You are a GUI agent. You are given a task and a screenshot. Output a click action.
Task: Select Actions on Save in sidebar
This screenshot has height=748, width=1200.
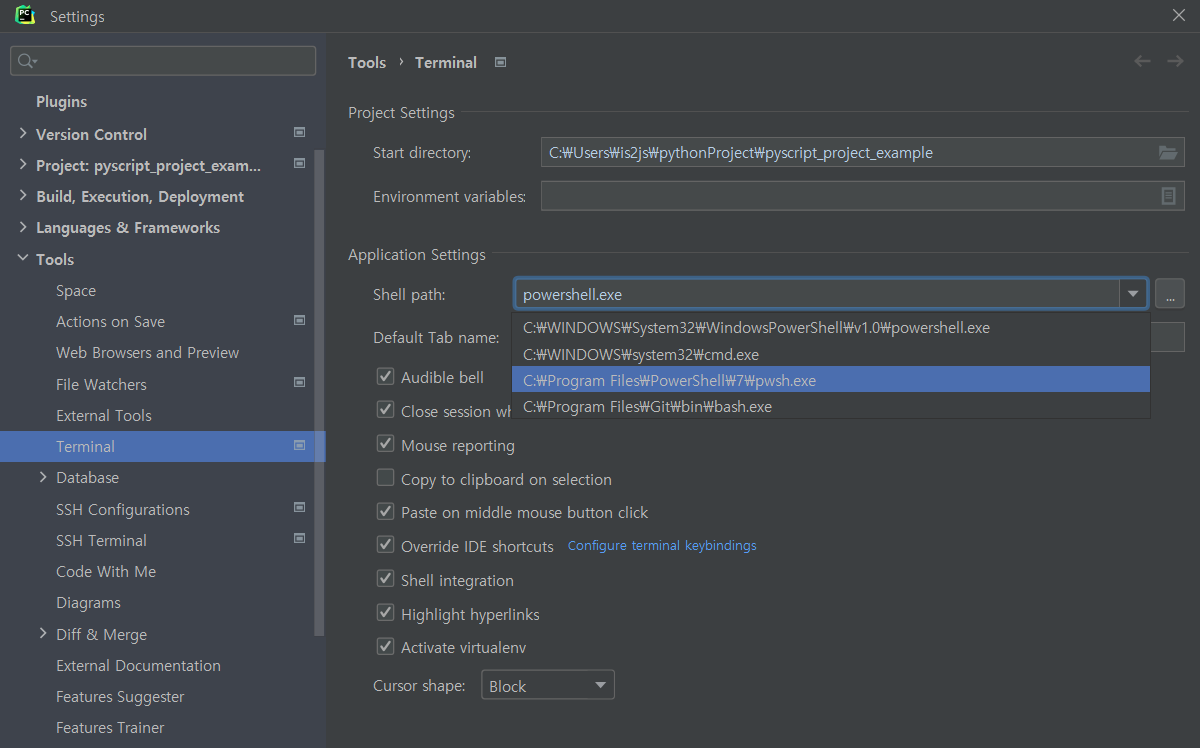coord(110,322)
